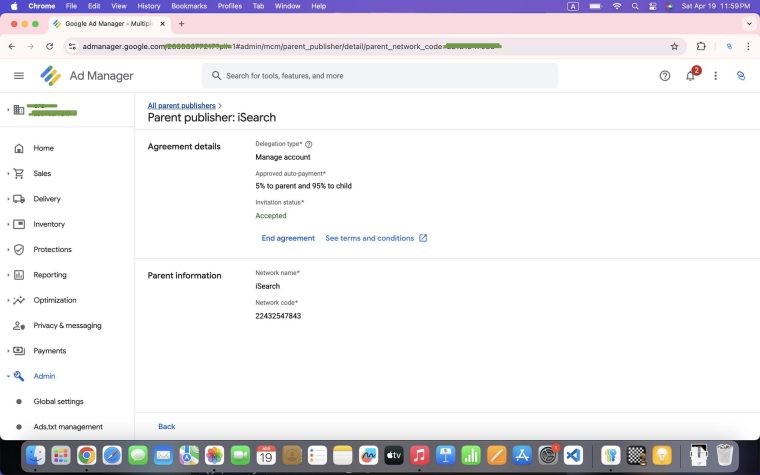Open the main hamburger menu
This screenshot has height=475, width=760.
click(19, 76)
